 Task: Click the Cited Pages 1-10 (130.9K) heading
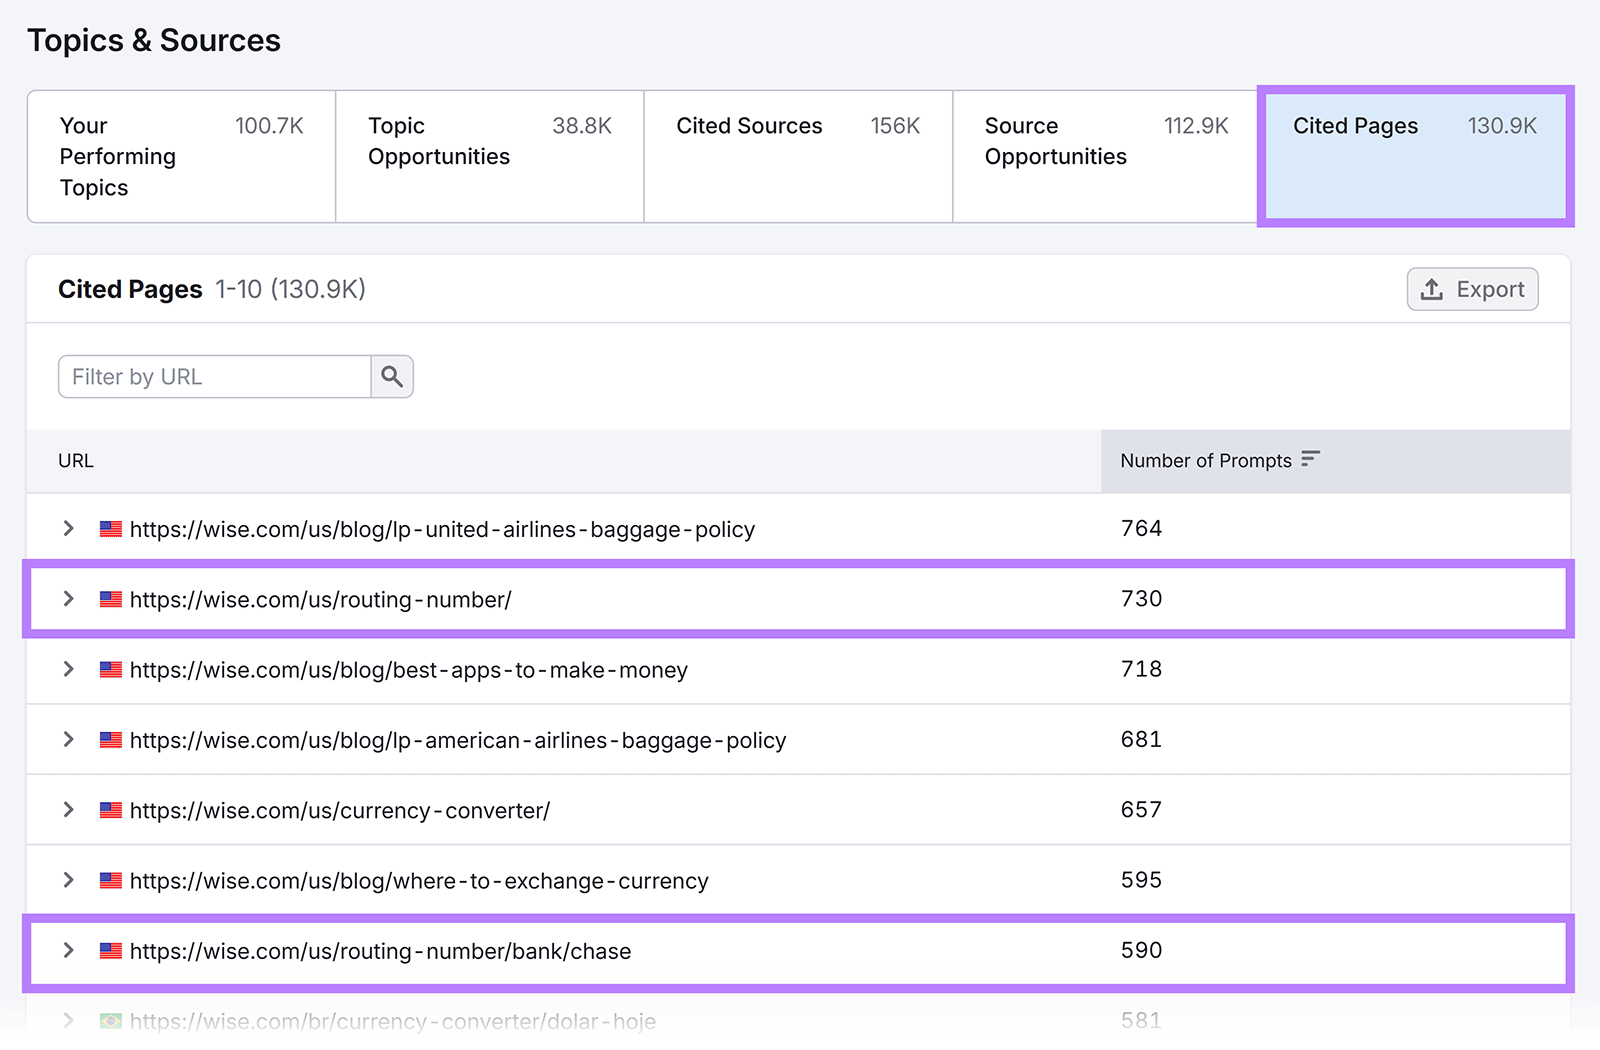point(212,289)
